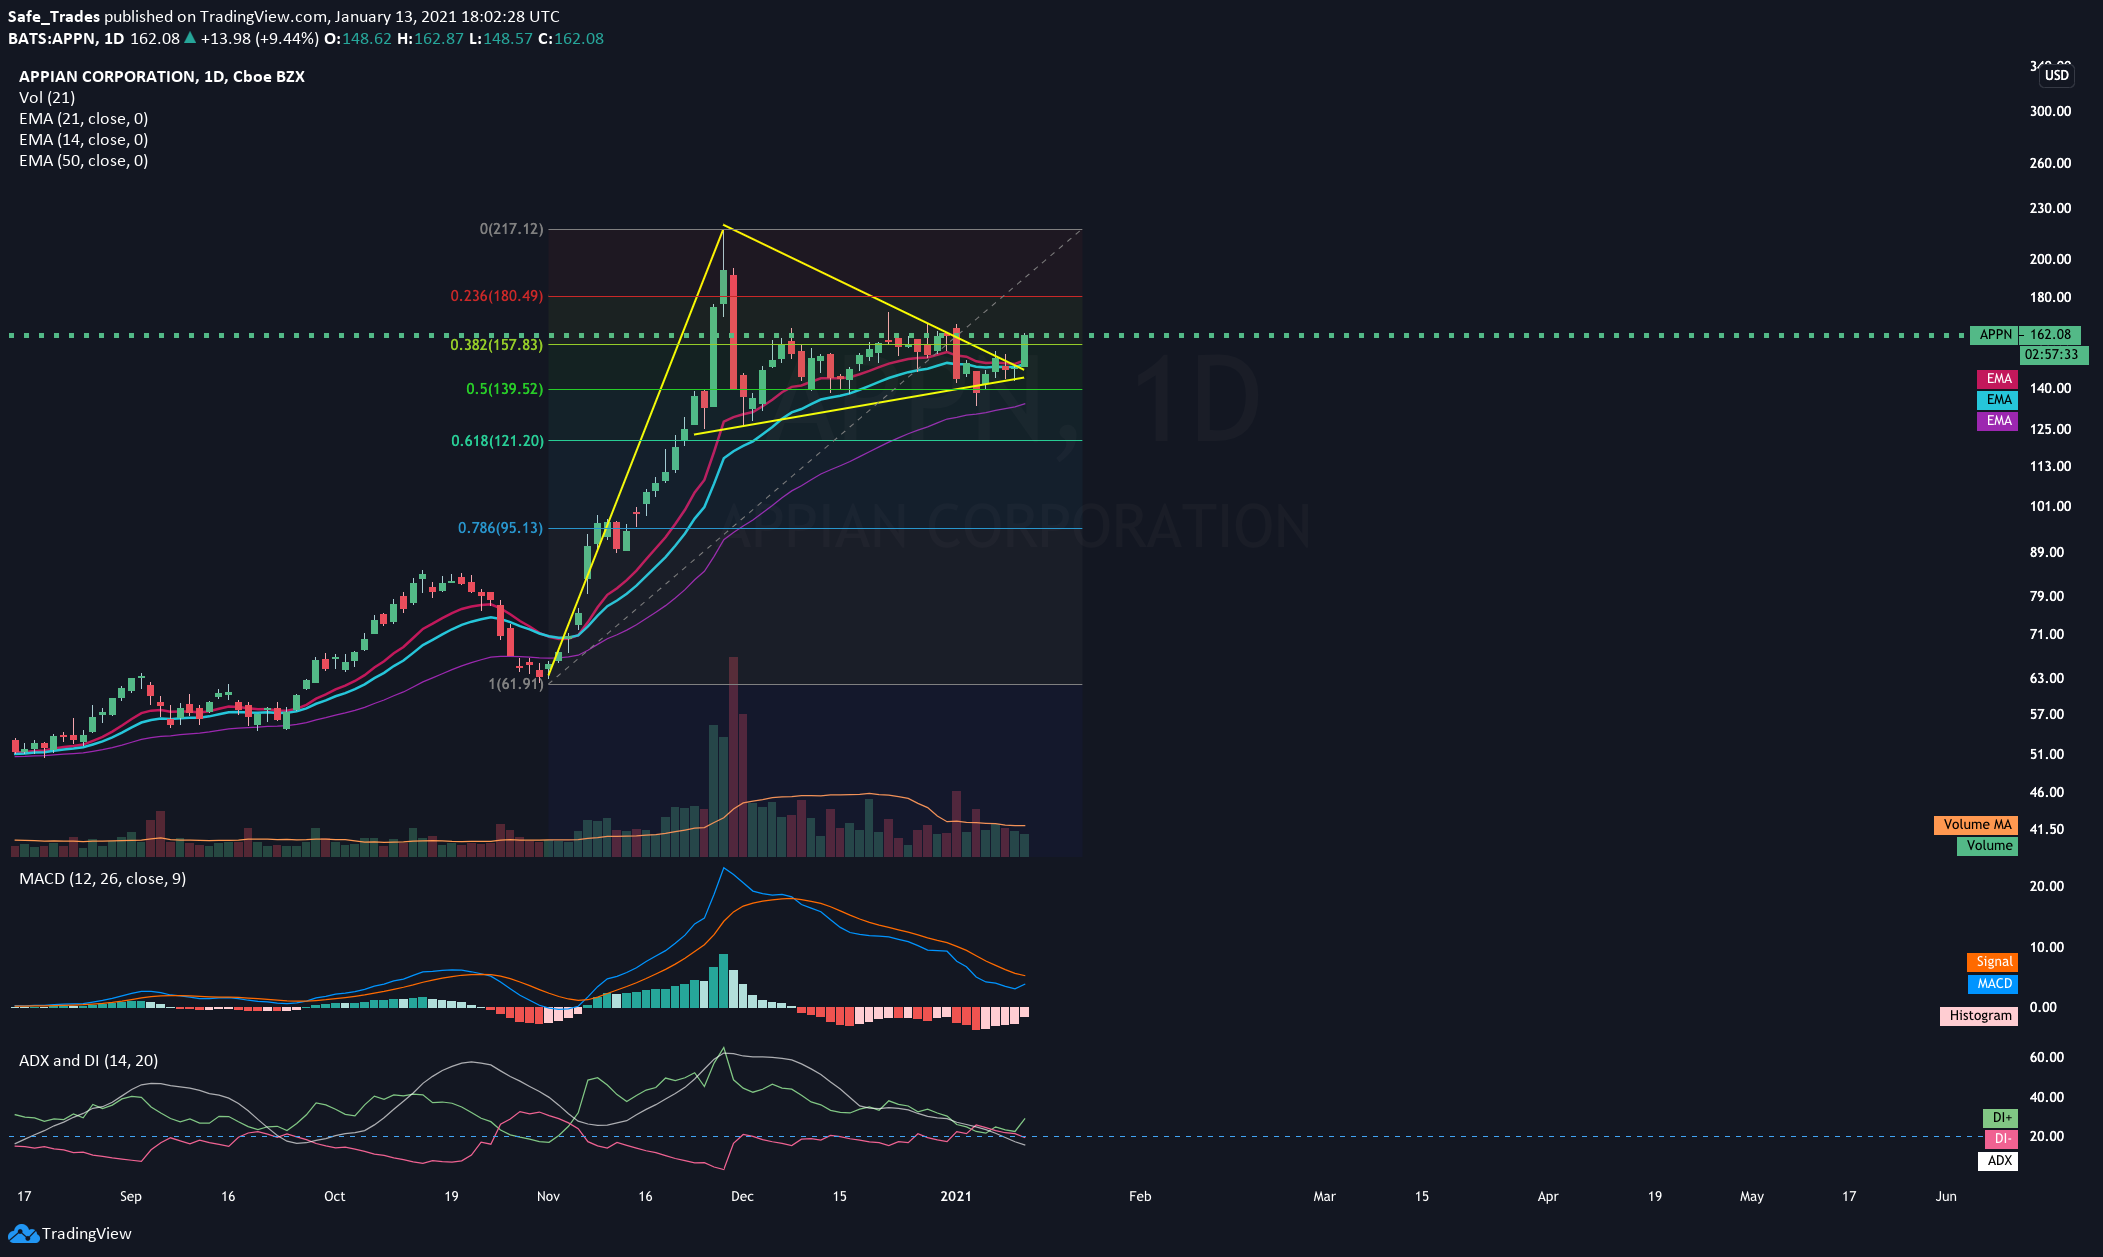This screenshot has height=1257, width=2103.
Task: Click the 260.00 price axis tick
Action: (2050, 163)
